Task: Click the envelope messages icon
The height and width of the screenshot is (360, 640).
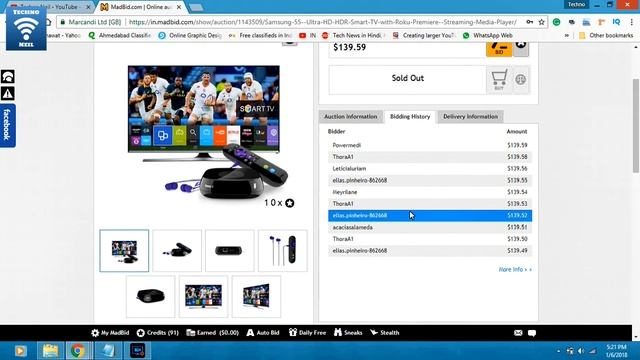Action: [x=518, y=333]
